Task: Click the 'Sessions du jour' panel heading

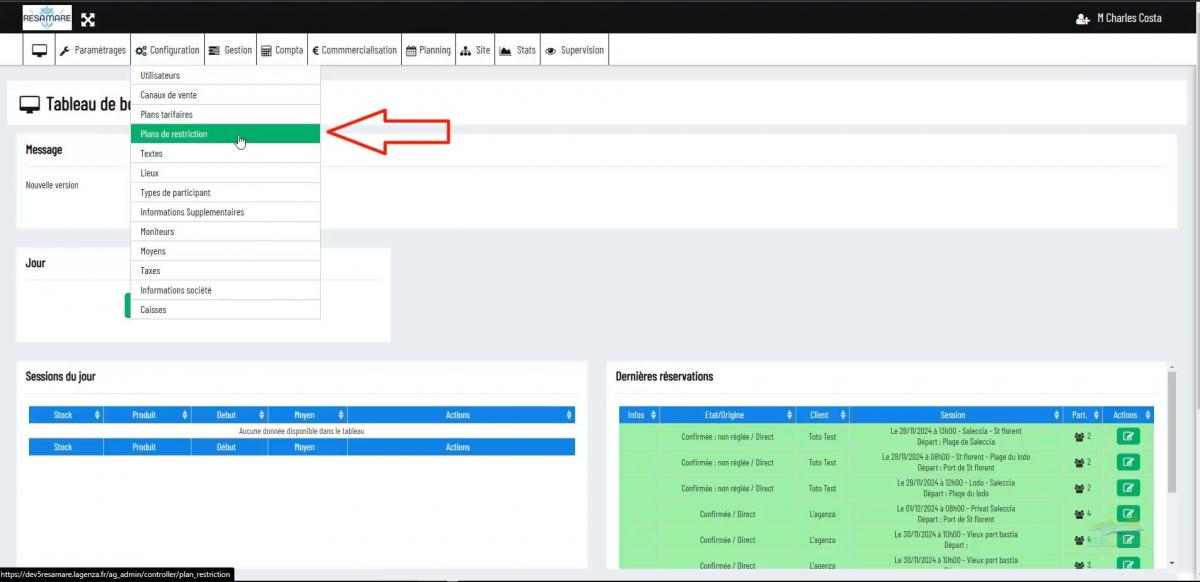Action: (x=61, y=376)
